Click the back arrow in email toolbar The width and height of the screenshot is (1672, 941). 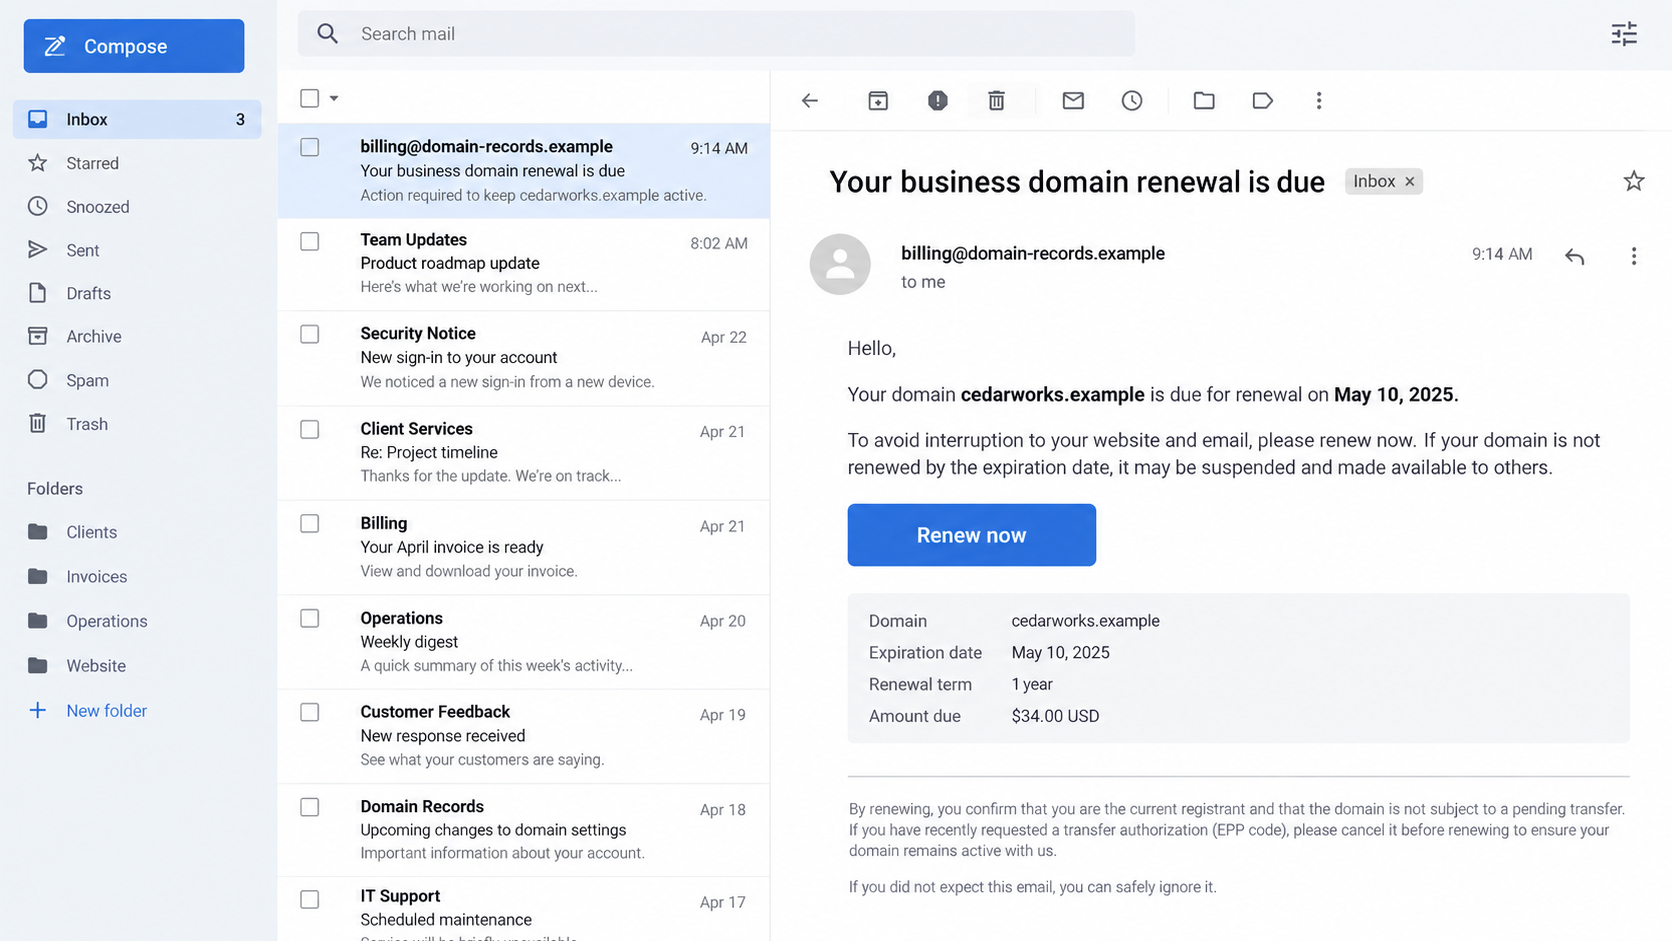[810, 100]
